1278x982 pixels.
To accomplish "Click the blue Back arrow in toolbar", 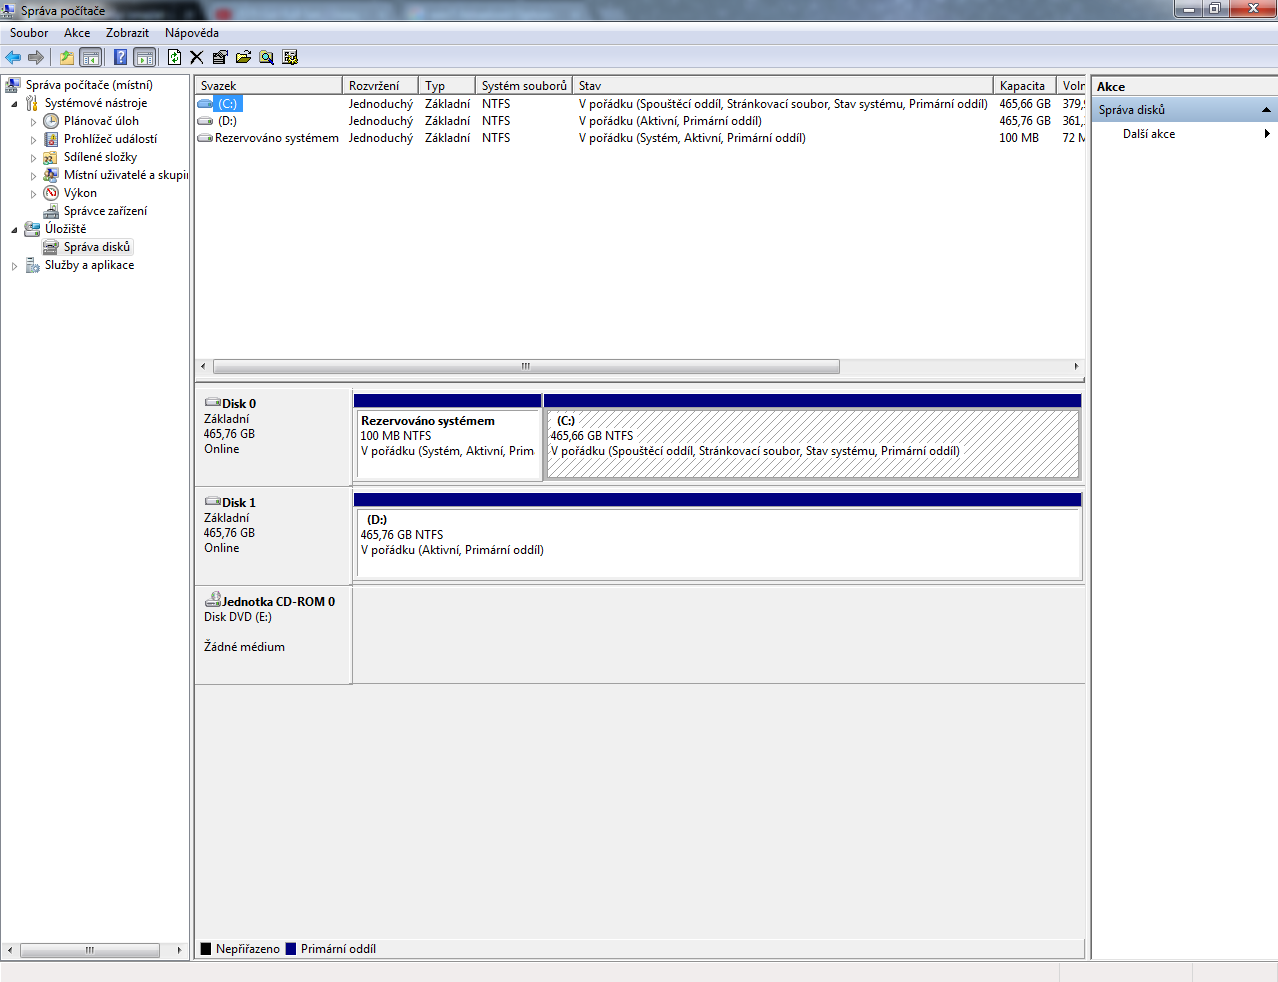I will click(13, 57).
